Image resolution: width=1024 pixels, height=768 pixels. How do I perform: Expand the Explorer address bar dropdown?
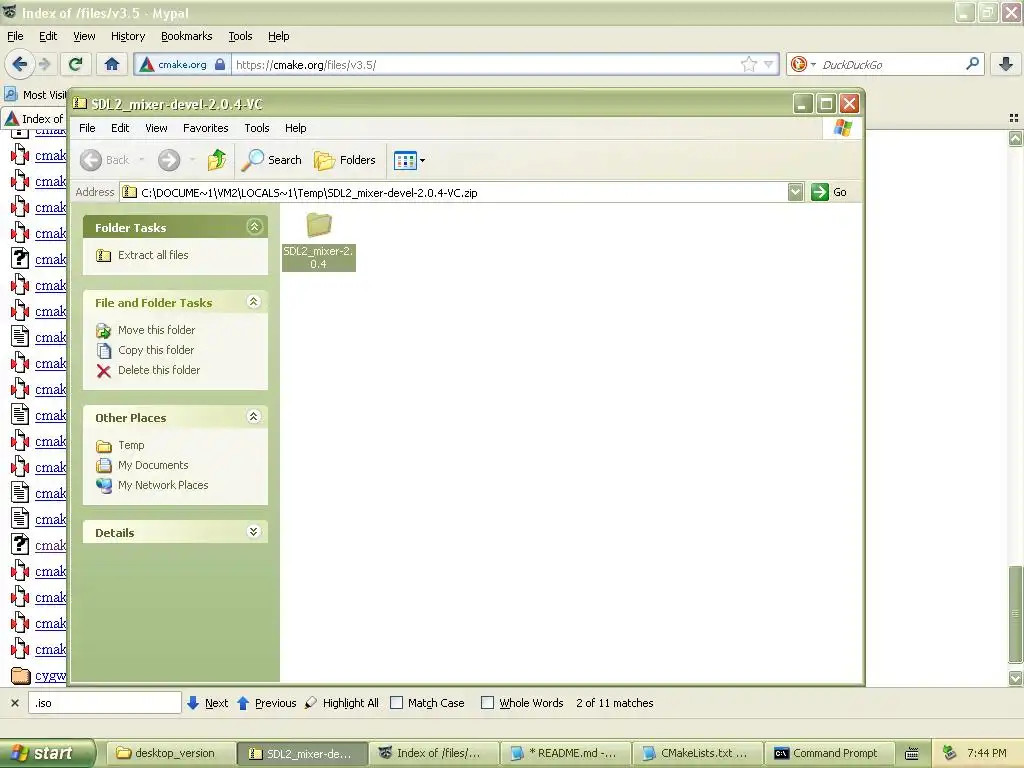[795, 192]
